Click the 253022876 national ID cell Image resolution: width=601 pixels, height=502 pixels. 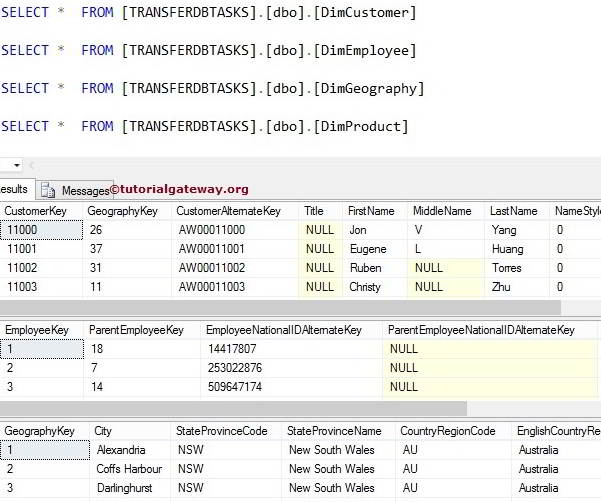291,368
